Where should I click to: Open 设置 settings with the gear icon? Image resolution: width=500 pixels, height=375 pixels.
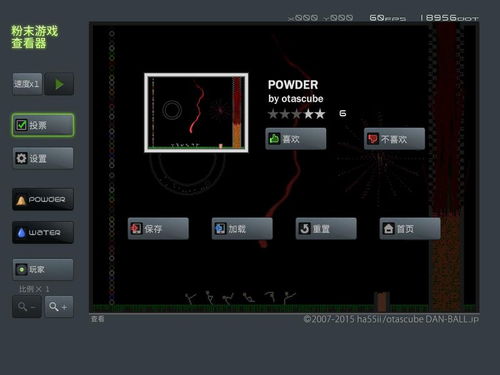point(43,158)
